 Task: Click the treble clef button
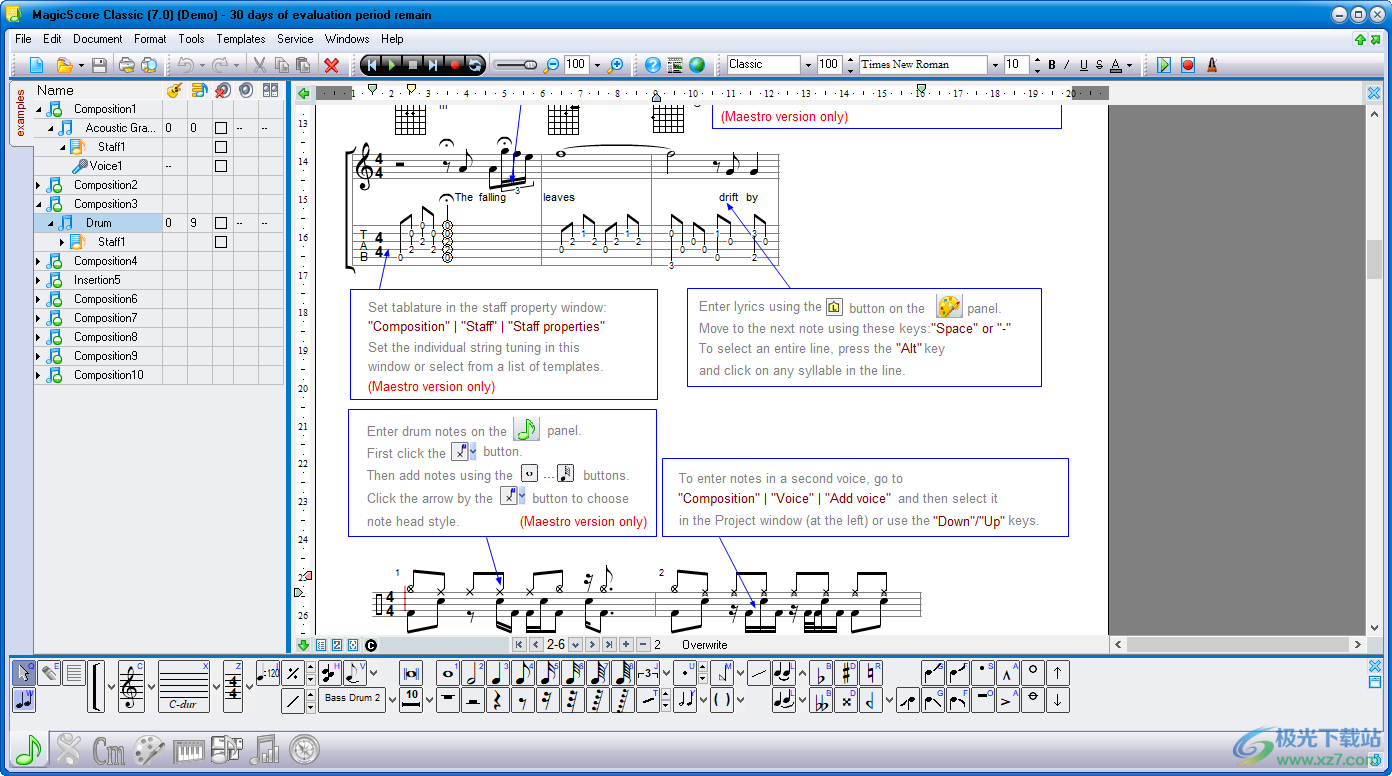tap(131, 686)
